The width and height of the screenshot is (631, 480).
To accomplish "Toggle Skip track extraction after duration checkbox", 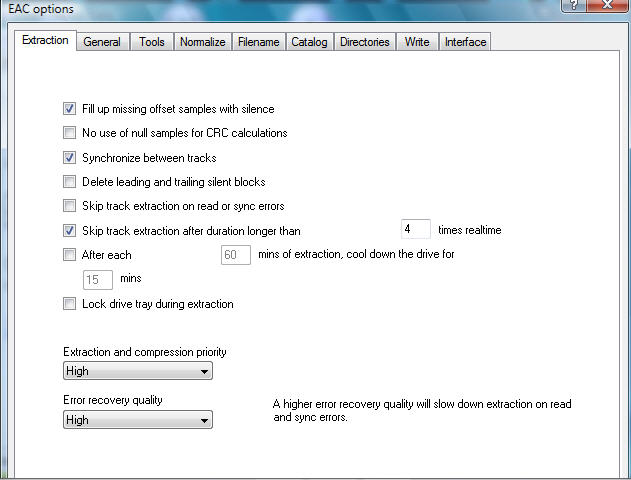I will click(x=69, y=231).
